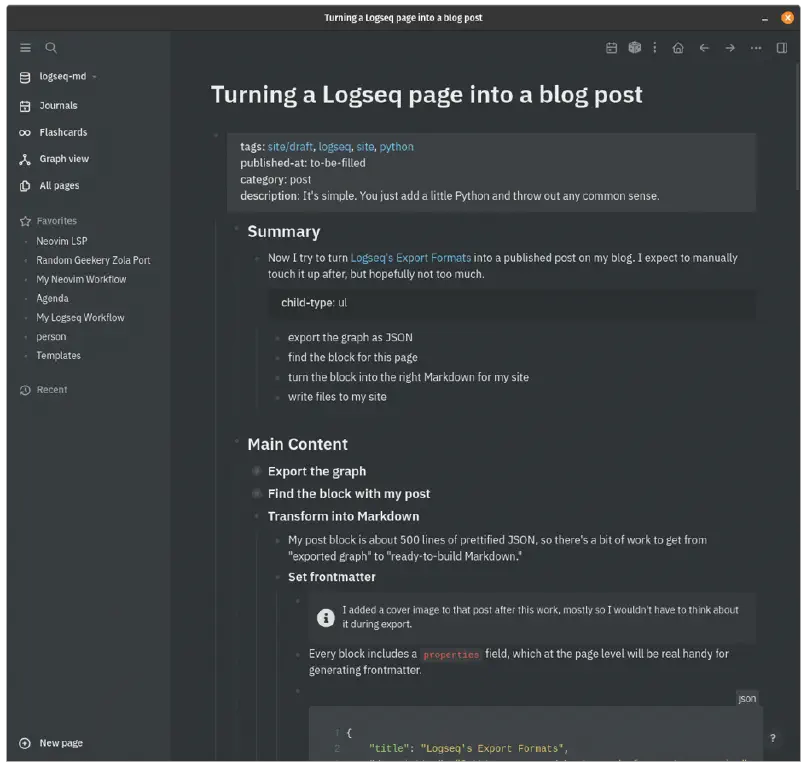Open the search magnifier icon
Viewport: 807px width, 768px height.
51,48
